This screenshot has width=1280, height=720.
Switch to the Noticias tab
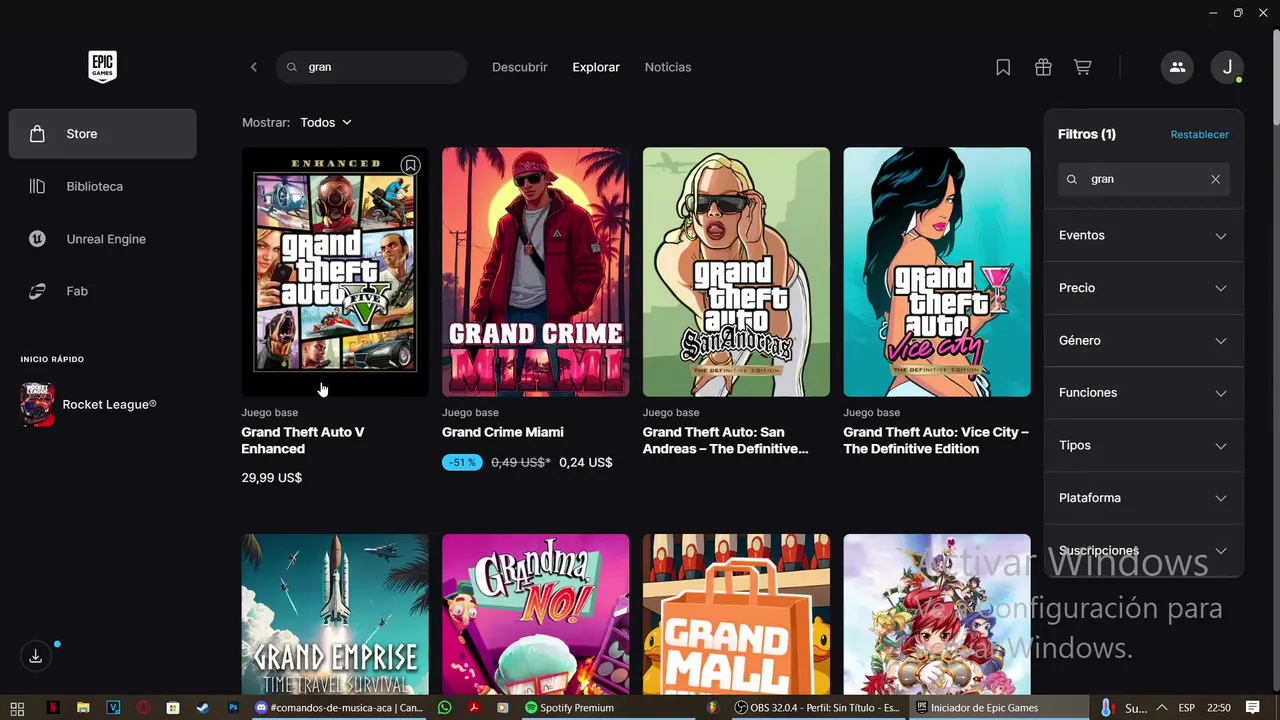tap(668, 67)
